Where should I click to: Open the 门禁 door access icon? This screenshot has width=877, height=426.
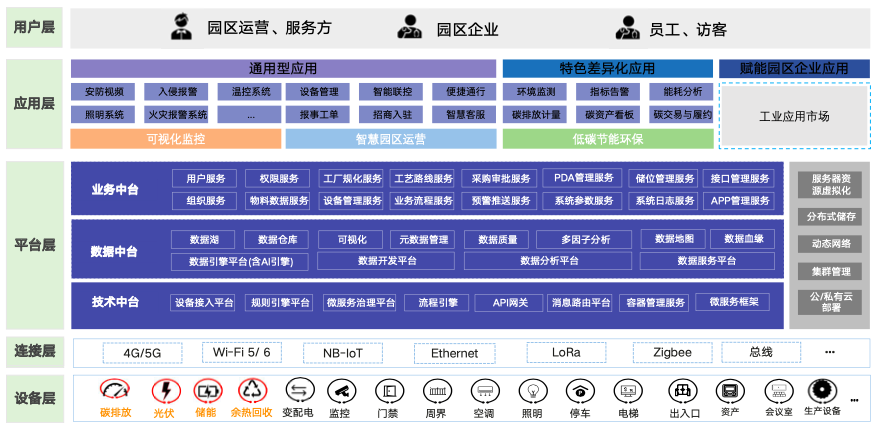[x=388, y=390]
